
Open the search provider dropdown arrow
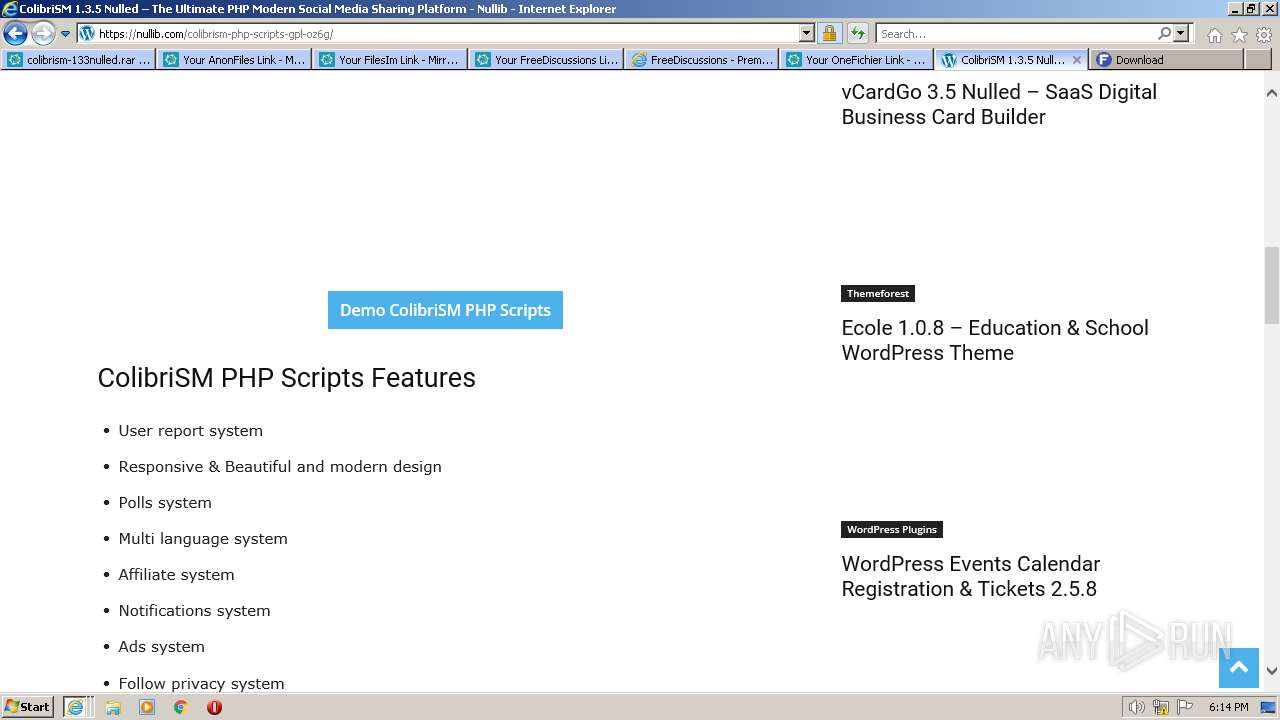click(x=1181, y=33)
